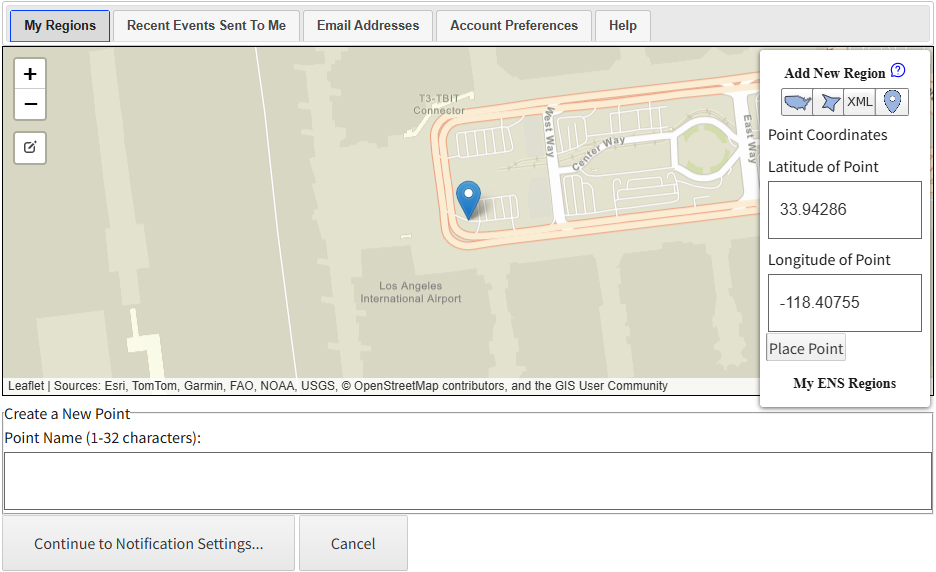Viewport: 936px width, 572px height.
Task: Click the edit layers icon on the map
Action: 30,147
